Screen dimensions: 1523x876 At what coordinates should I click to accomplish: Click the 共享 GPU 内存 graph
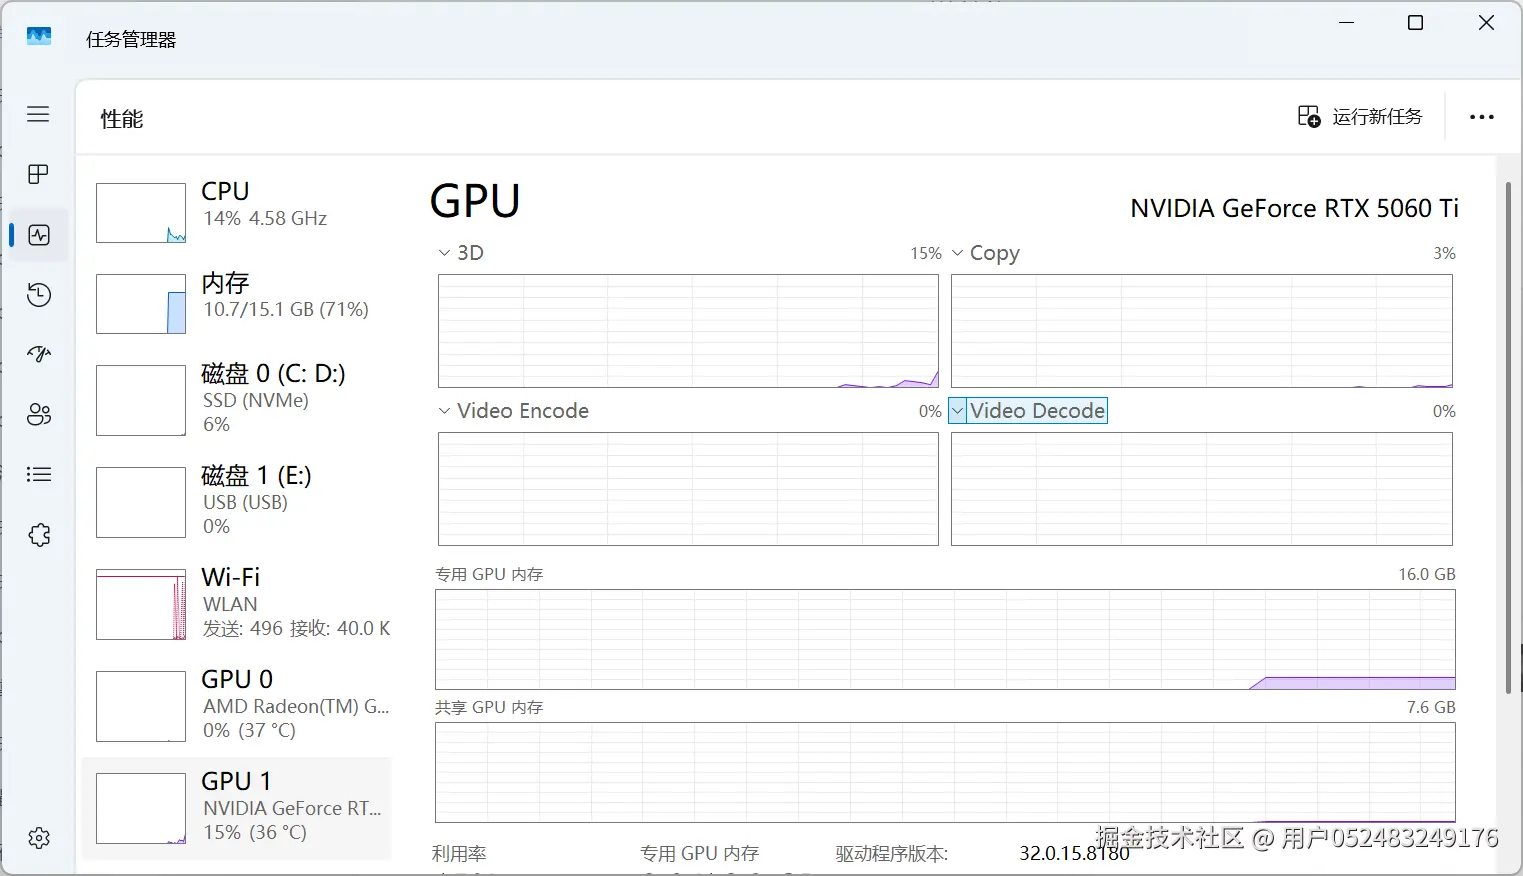(x=945, y=773)
